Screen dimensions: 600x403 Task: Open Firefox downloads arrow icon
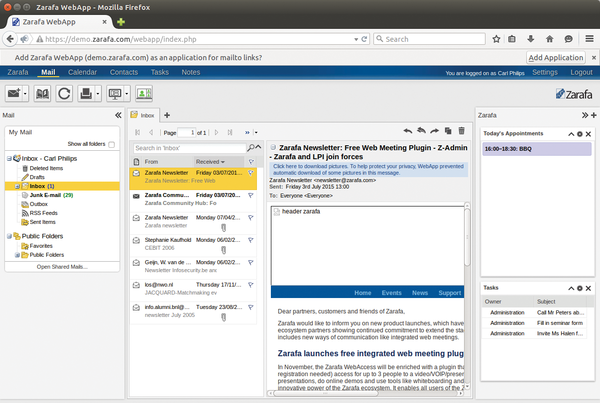(530, 39)
